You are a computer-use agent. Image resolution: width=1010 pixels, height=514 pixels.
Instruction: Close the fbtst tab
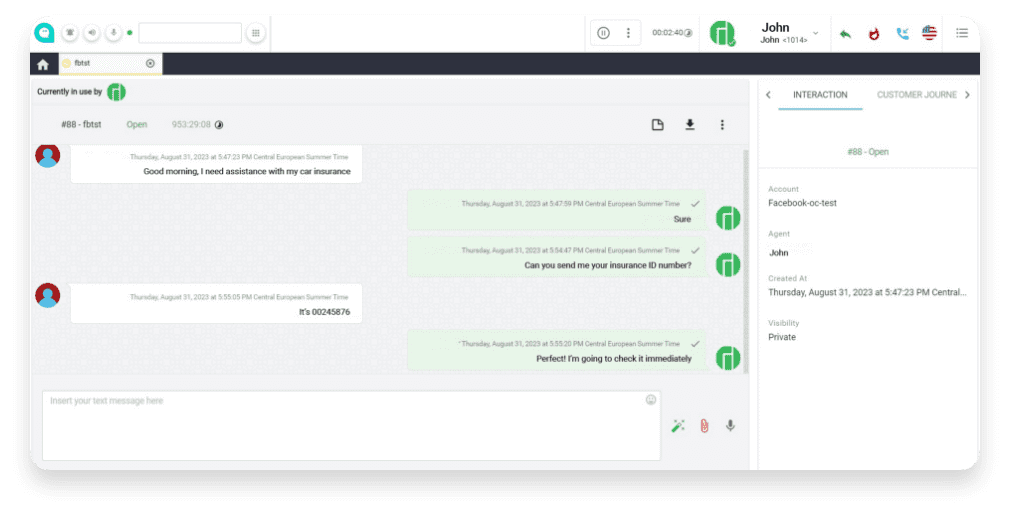tap(150, 63)
